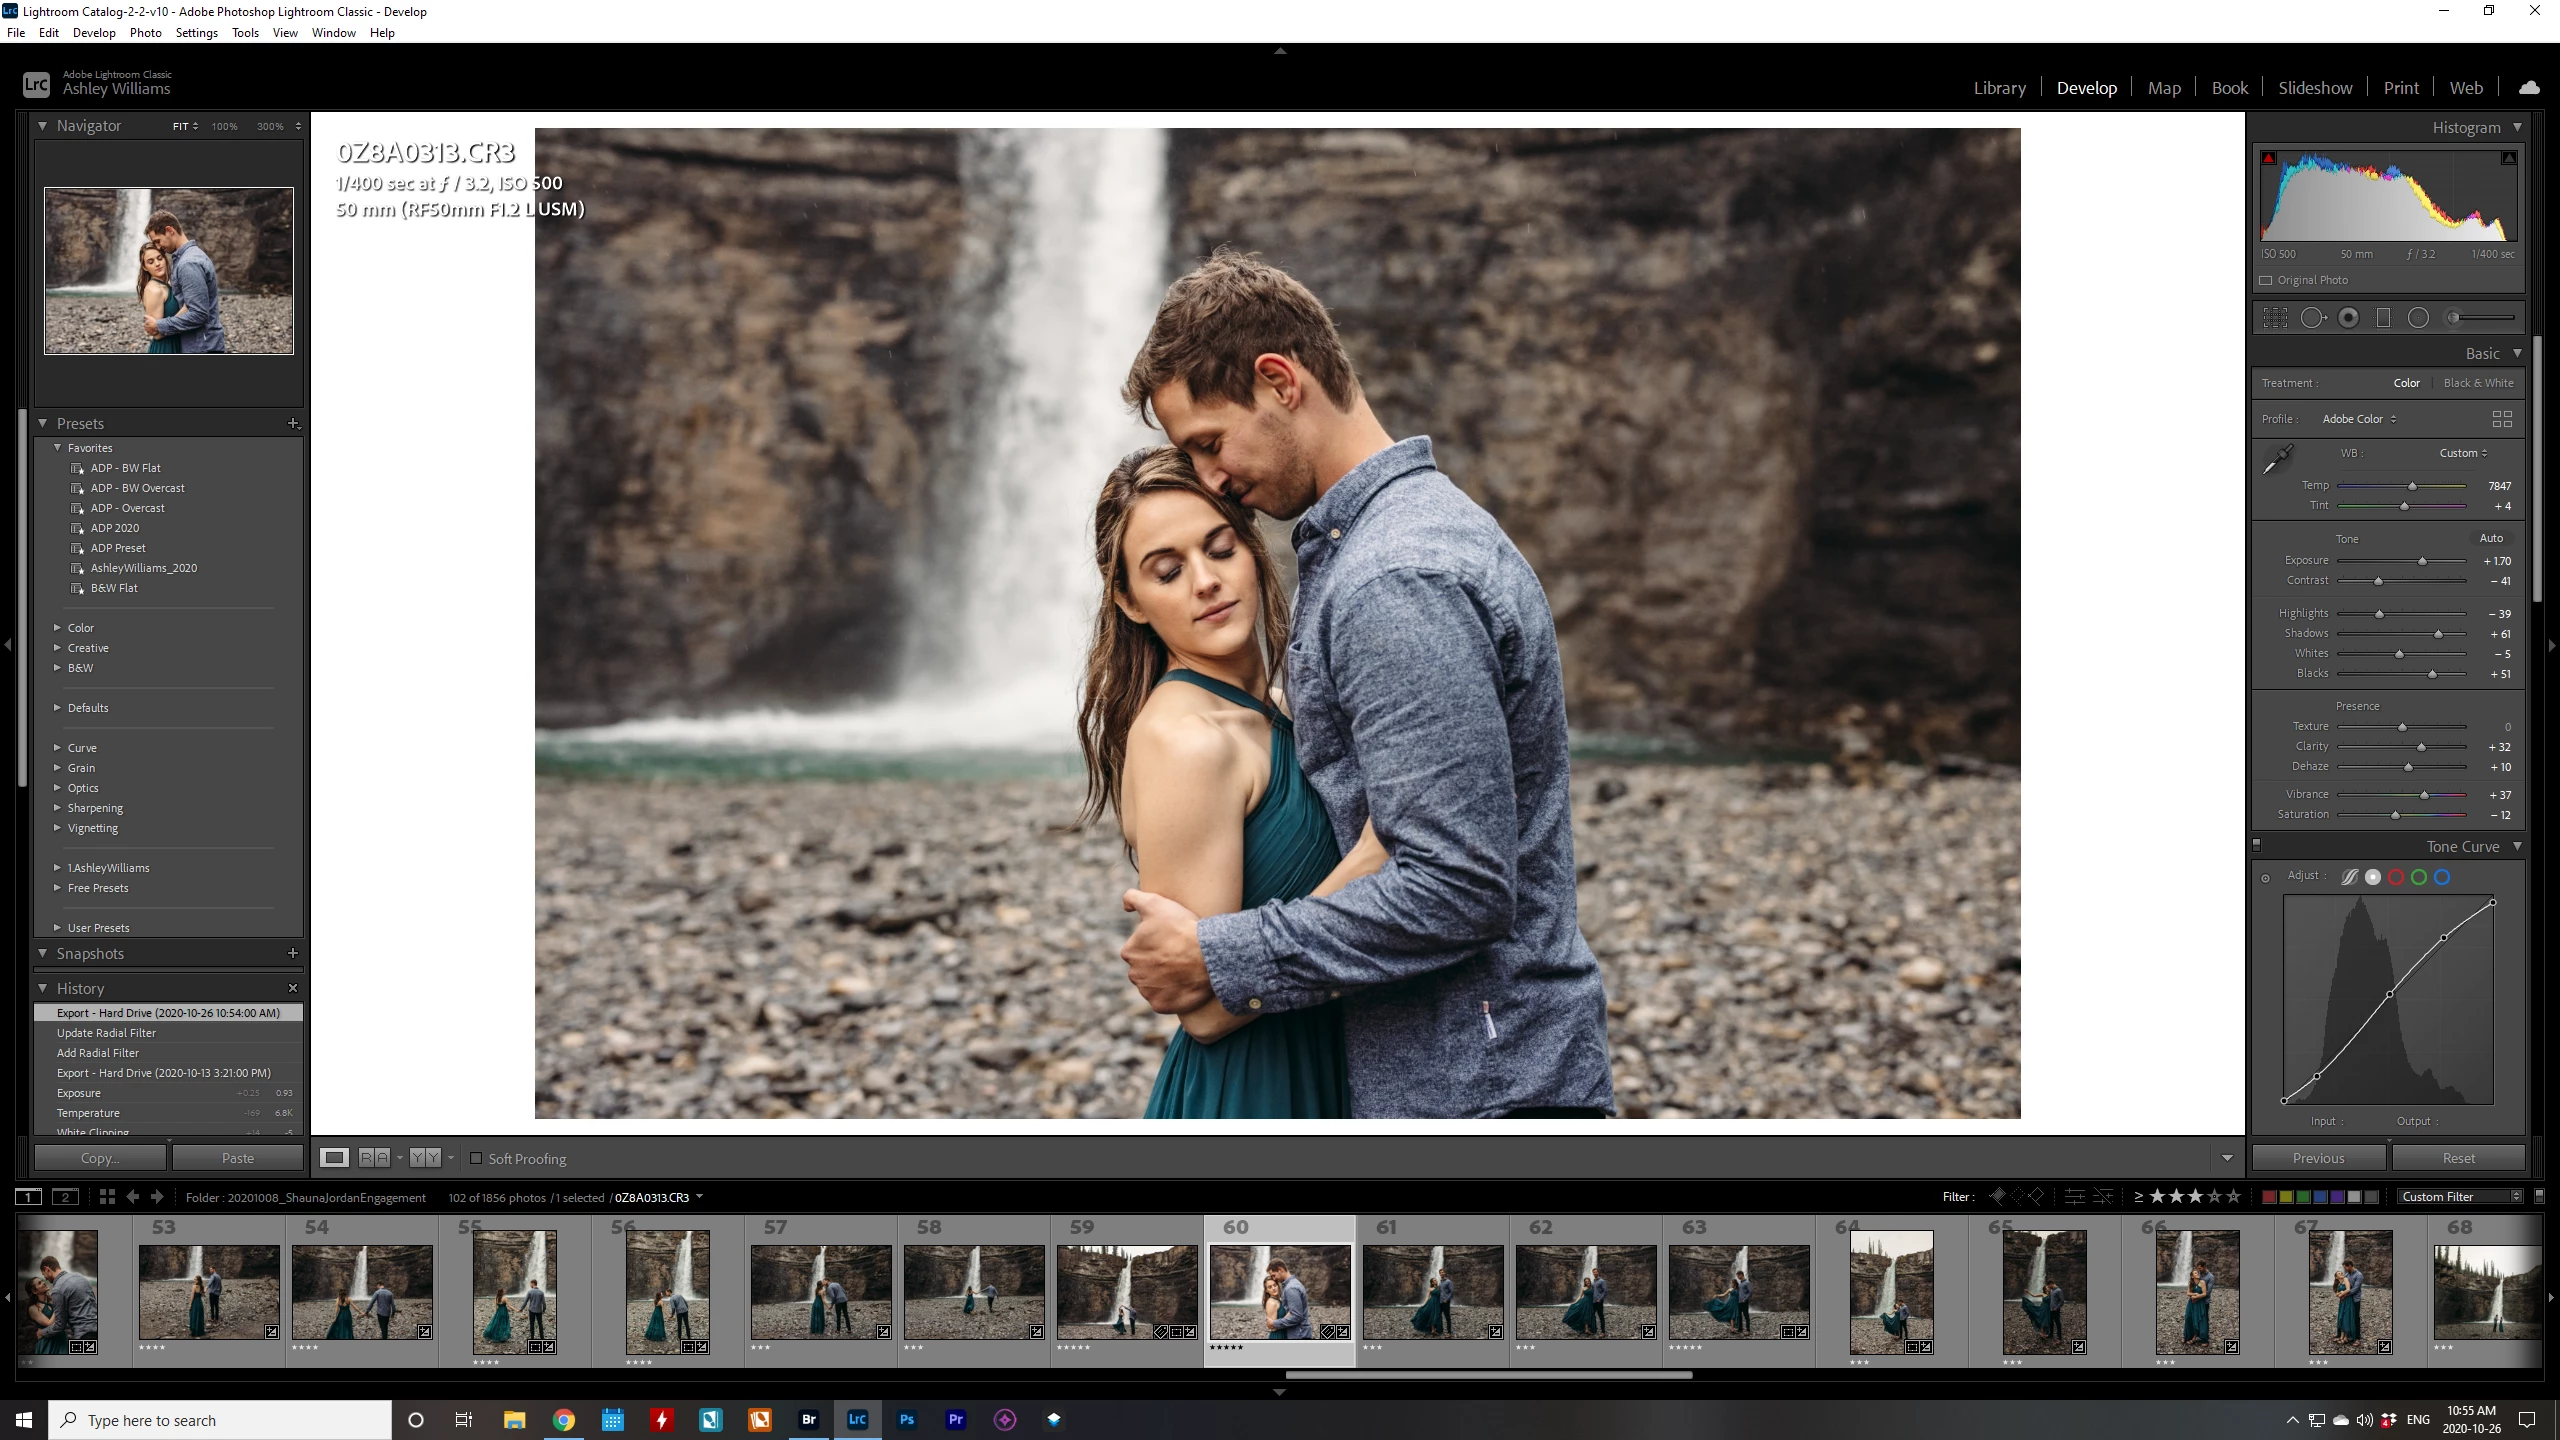Activate the Red Eye Correction tool
2560x1440 pixels.
[x=2349, y=318]
